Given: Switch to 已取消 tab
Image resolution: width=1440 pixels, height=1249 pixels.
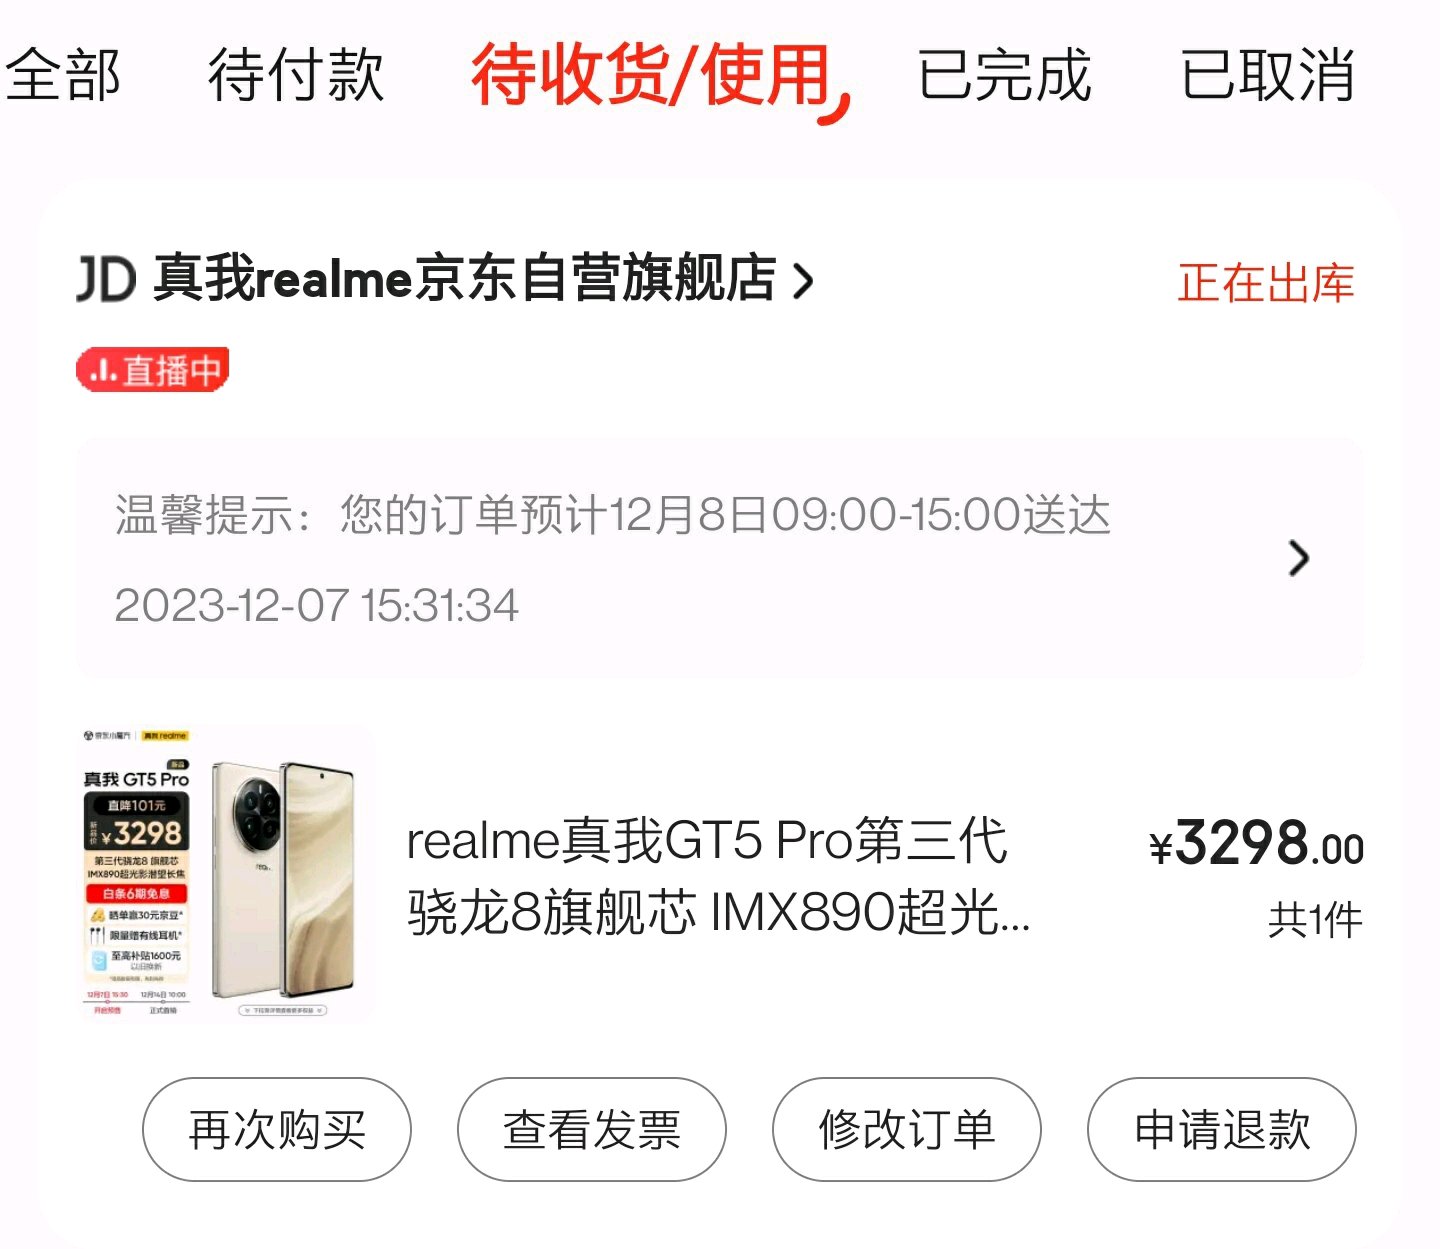Looking at the screenshot, I should (1267, 75).
